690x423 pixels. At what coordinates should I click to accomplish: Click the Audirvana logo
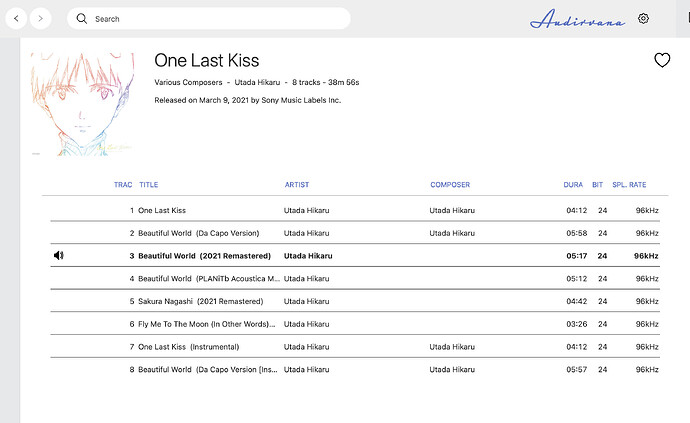[576, 19]
